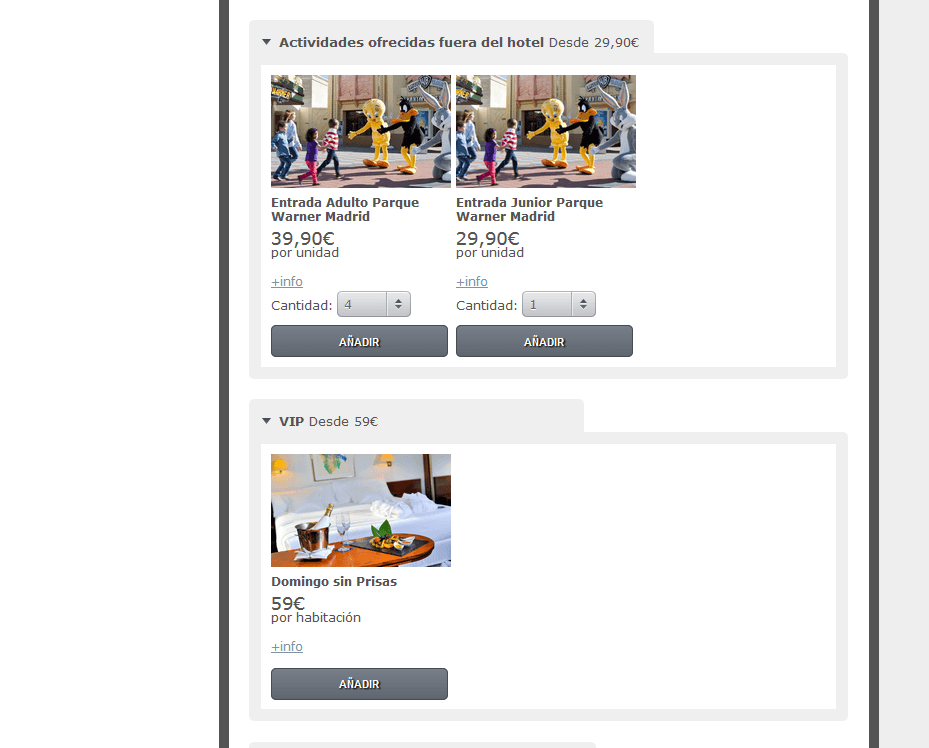Click the Actividades ofrecidas fuera del hotel heading
This screenshot has width=929, height=748.
coord(411,43)
